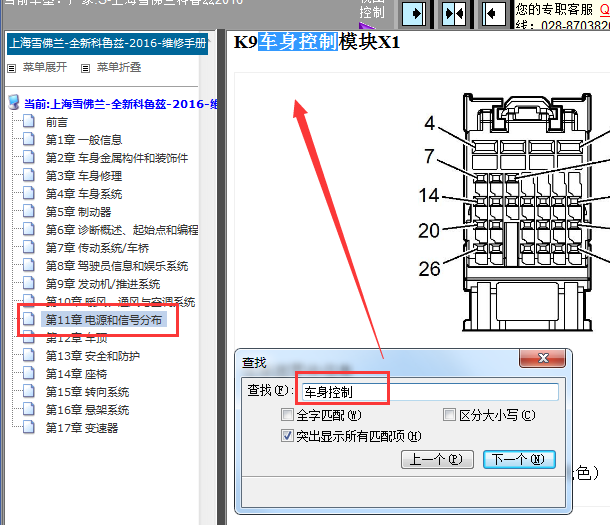Image resolution: width=610 pixels, height=525 pixels.
Task: Click page icon beside 第15章 转向系统
Action: click(x=29, y=391)
